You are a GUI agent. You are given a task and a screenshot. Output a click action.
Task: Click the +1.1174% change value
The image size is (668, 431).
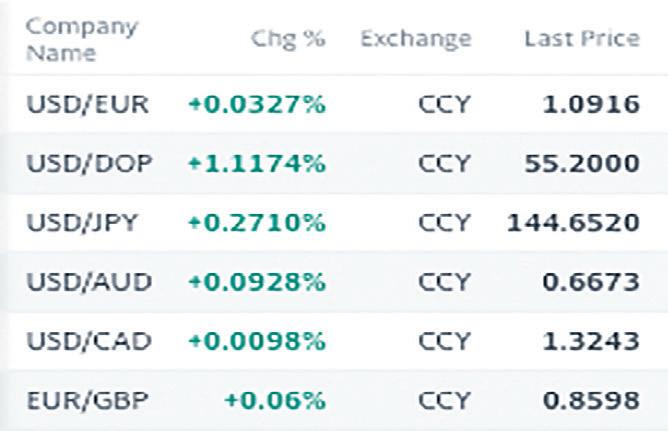tap(256, 164)
